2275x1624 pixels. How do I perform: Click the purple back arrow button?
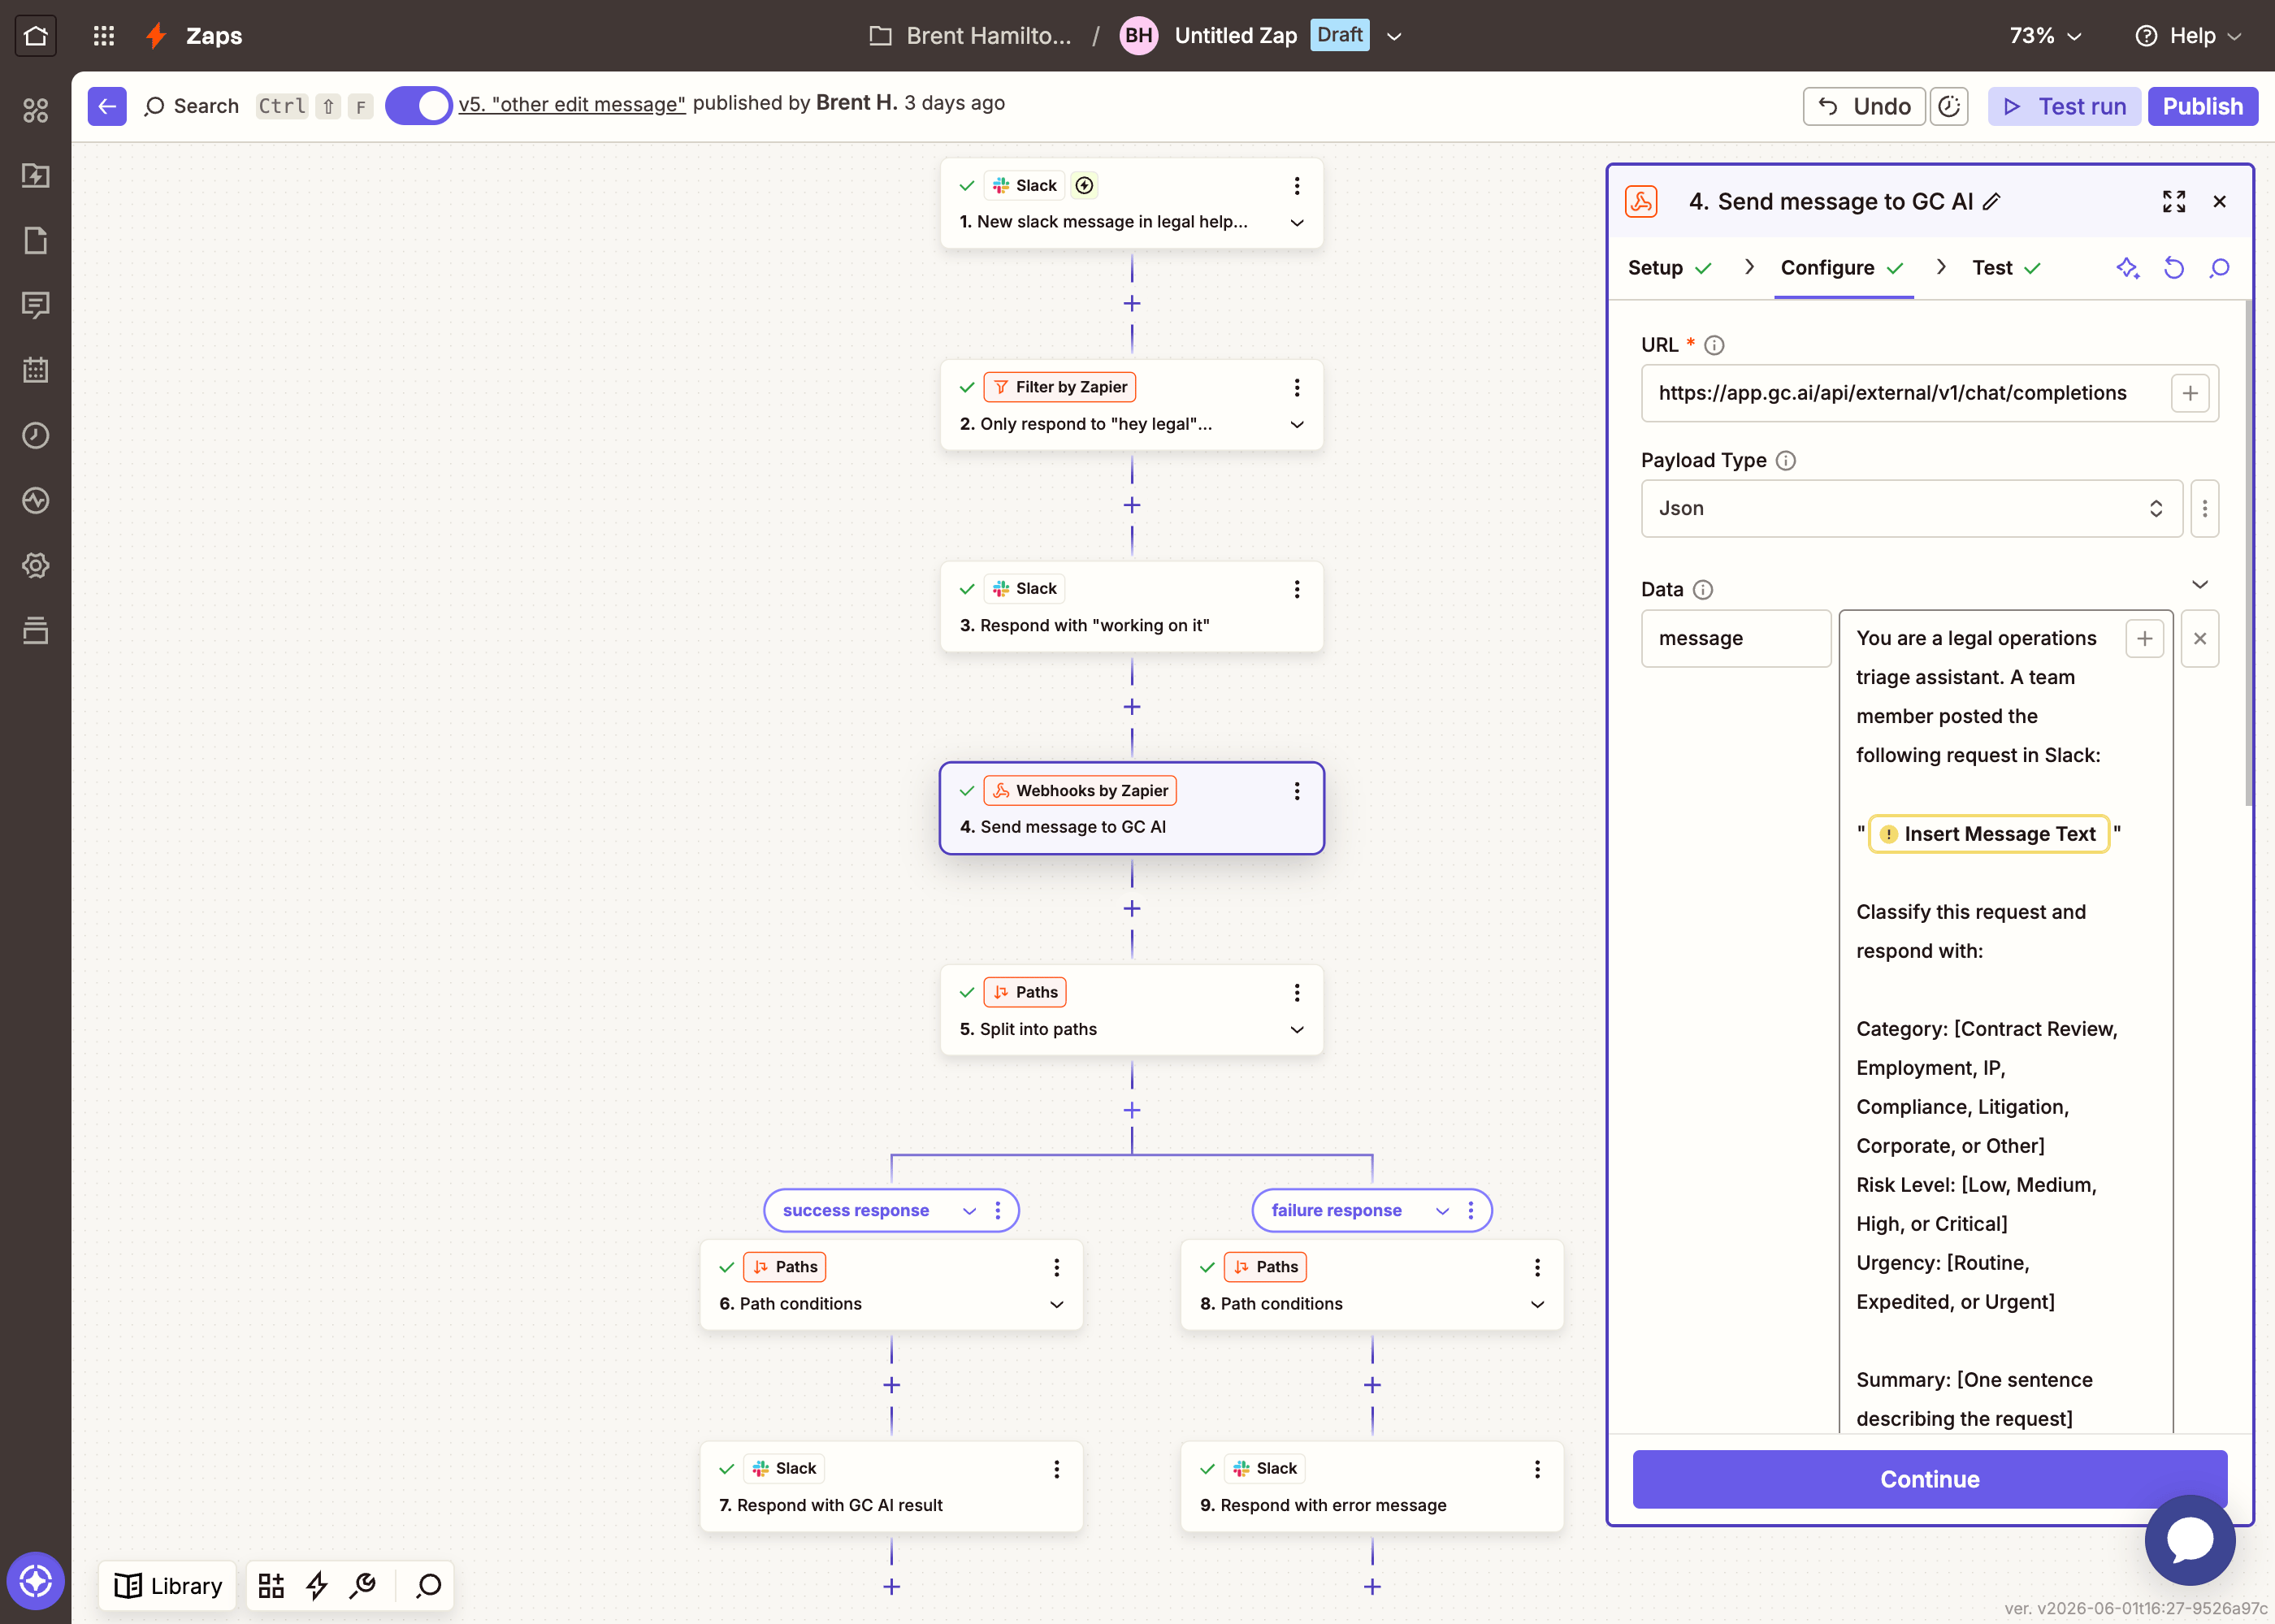106,106
